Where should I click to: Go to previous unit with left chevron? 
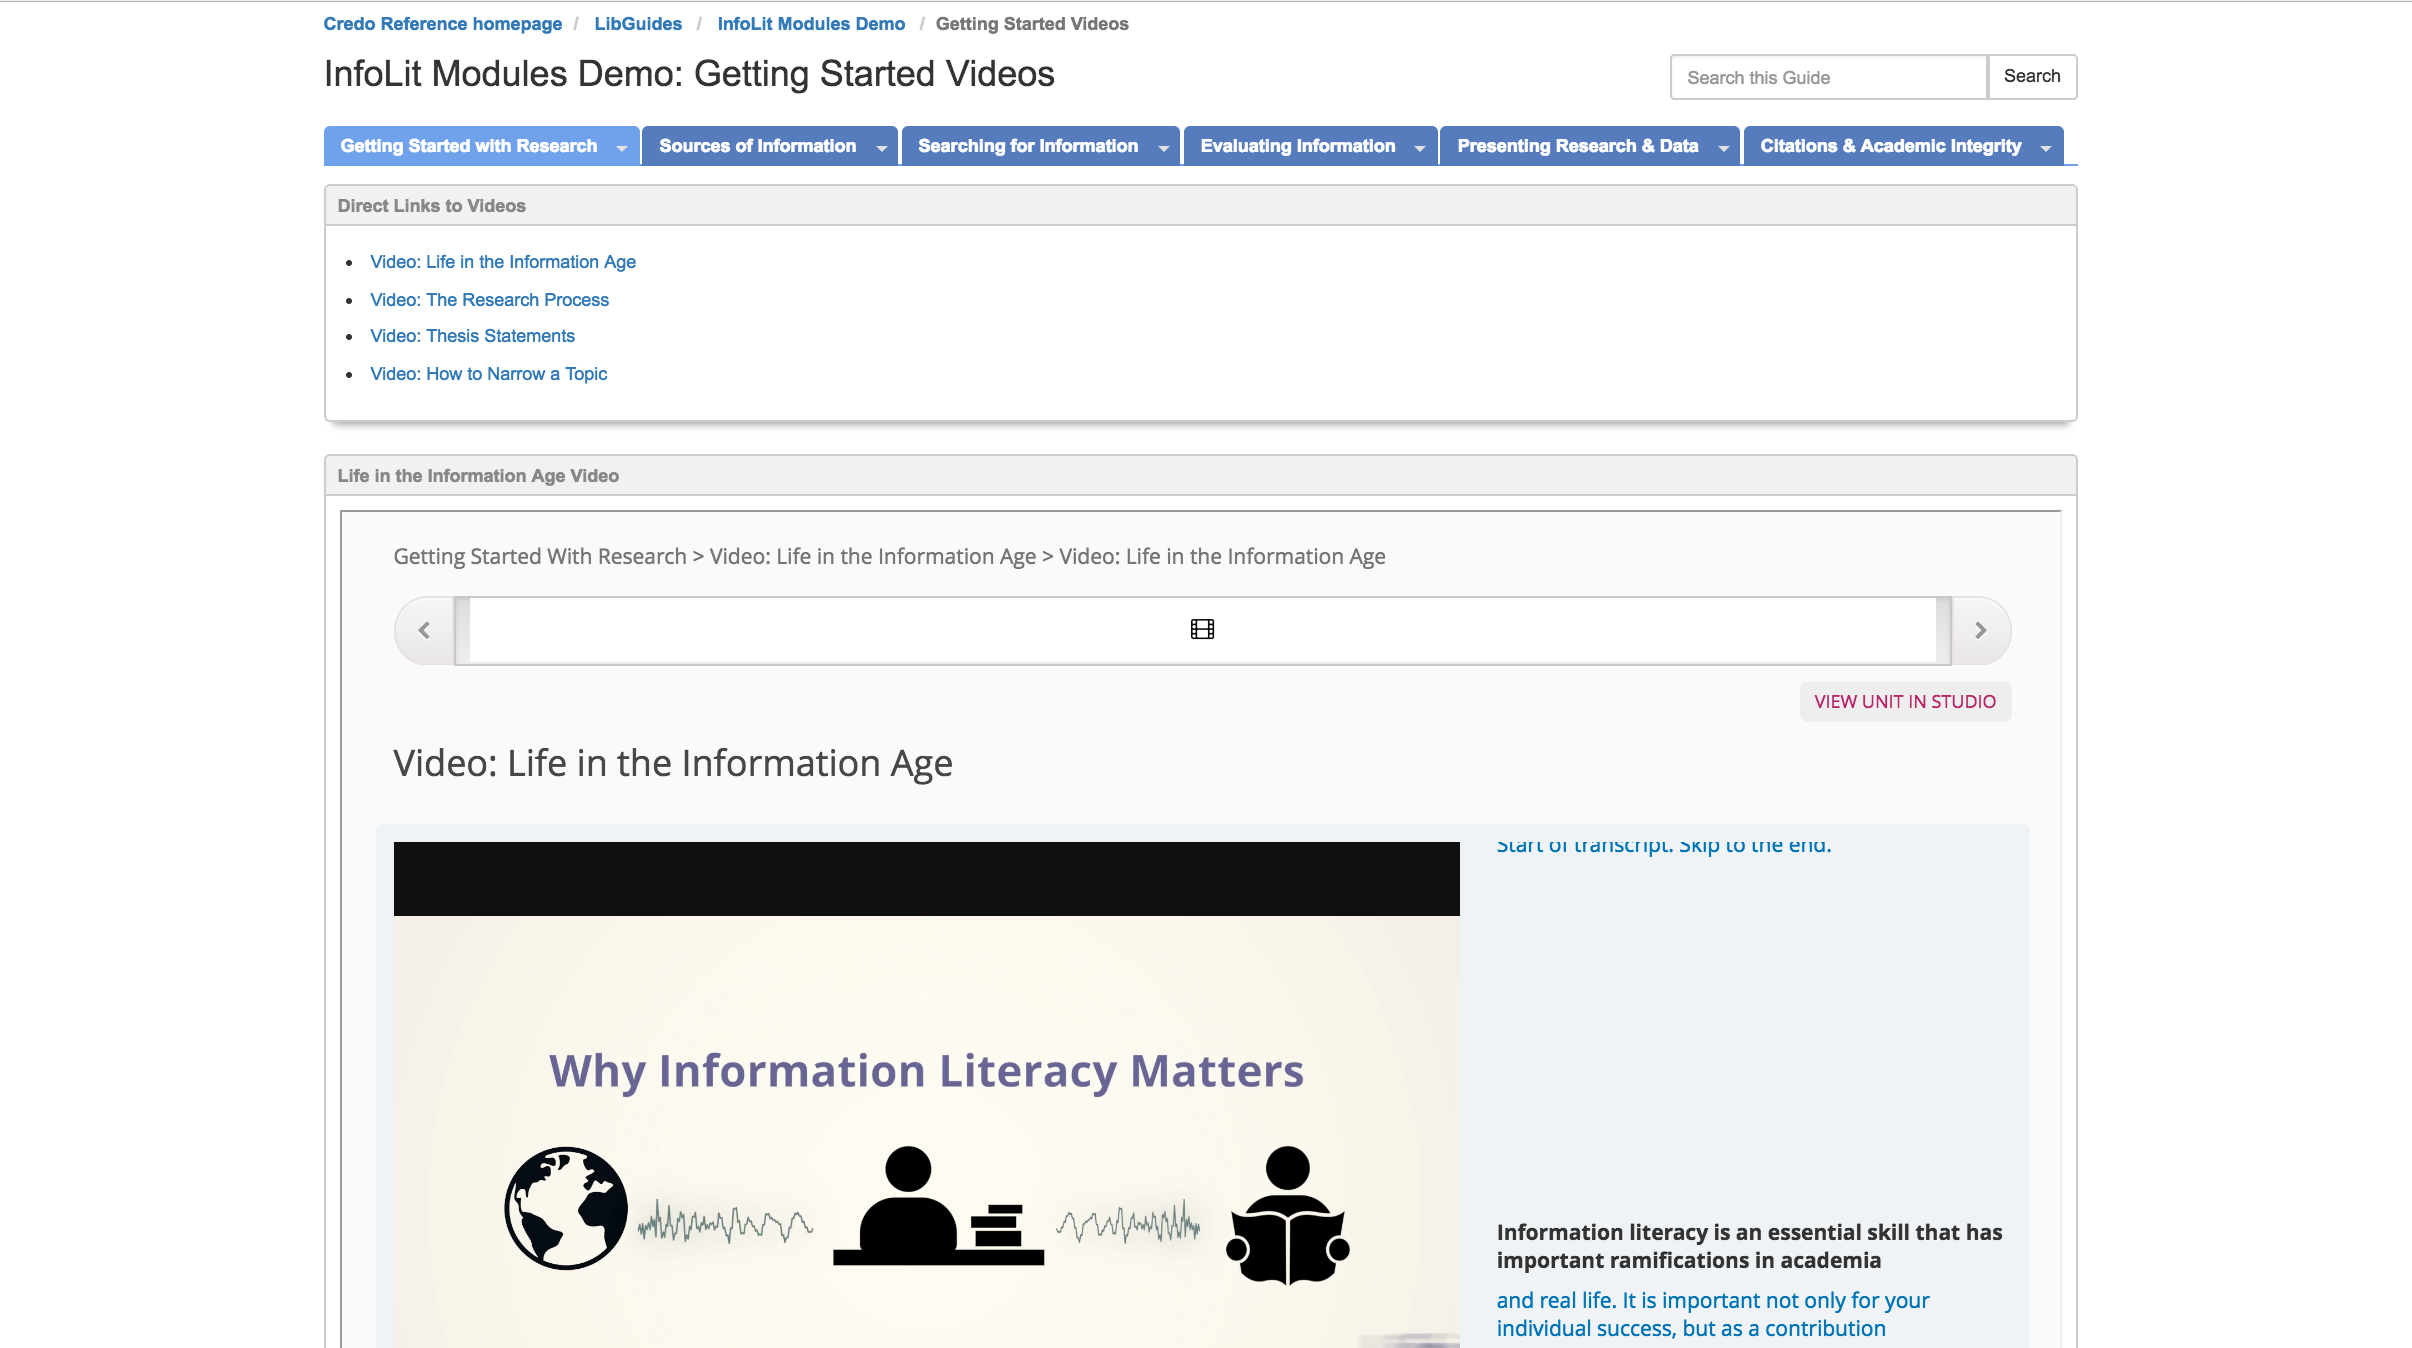424,630
